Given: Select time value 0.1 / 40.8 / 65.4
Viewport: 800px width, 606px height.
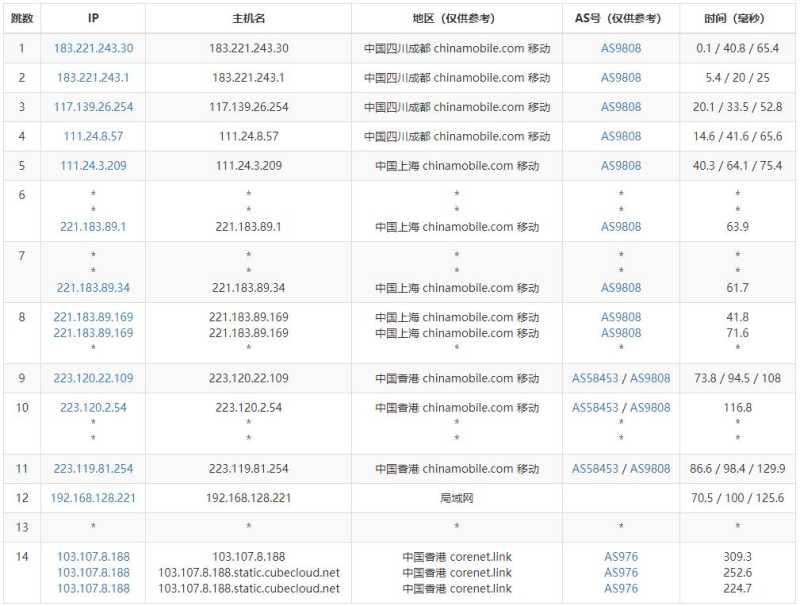Looking at the screenshot, I should (x=737, y=48).
